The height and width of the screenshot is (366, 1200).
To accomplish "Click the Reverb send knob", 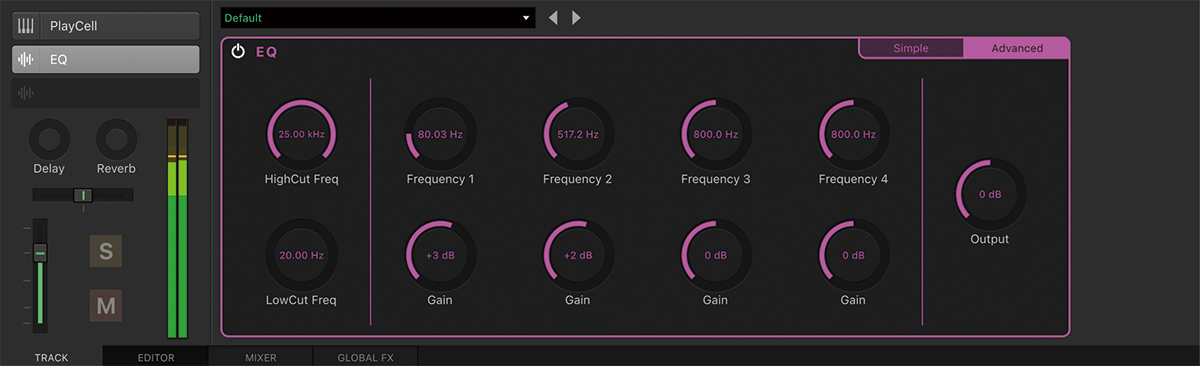I will pyautogui.click(x=116, y=139).
